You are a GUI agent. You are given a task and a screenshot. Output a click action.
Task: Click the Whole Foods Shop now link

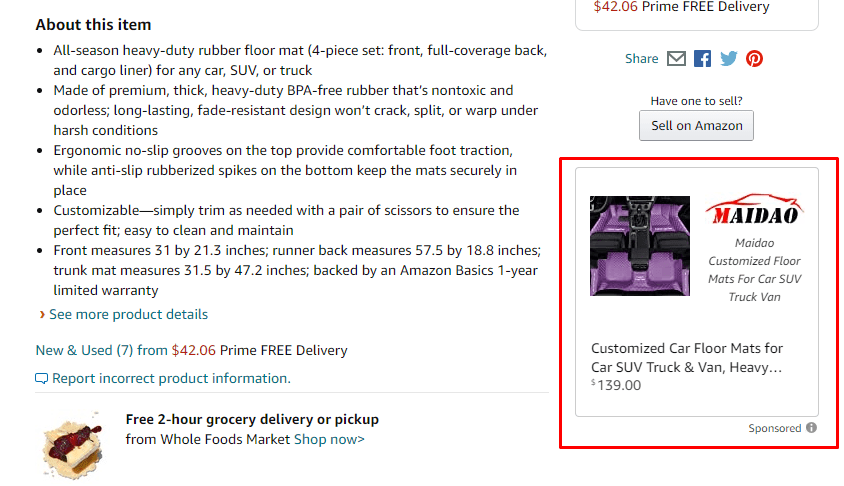(x=329, y=439)
